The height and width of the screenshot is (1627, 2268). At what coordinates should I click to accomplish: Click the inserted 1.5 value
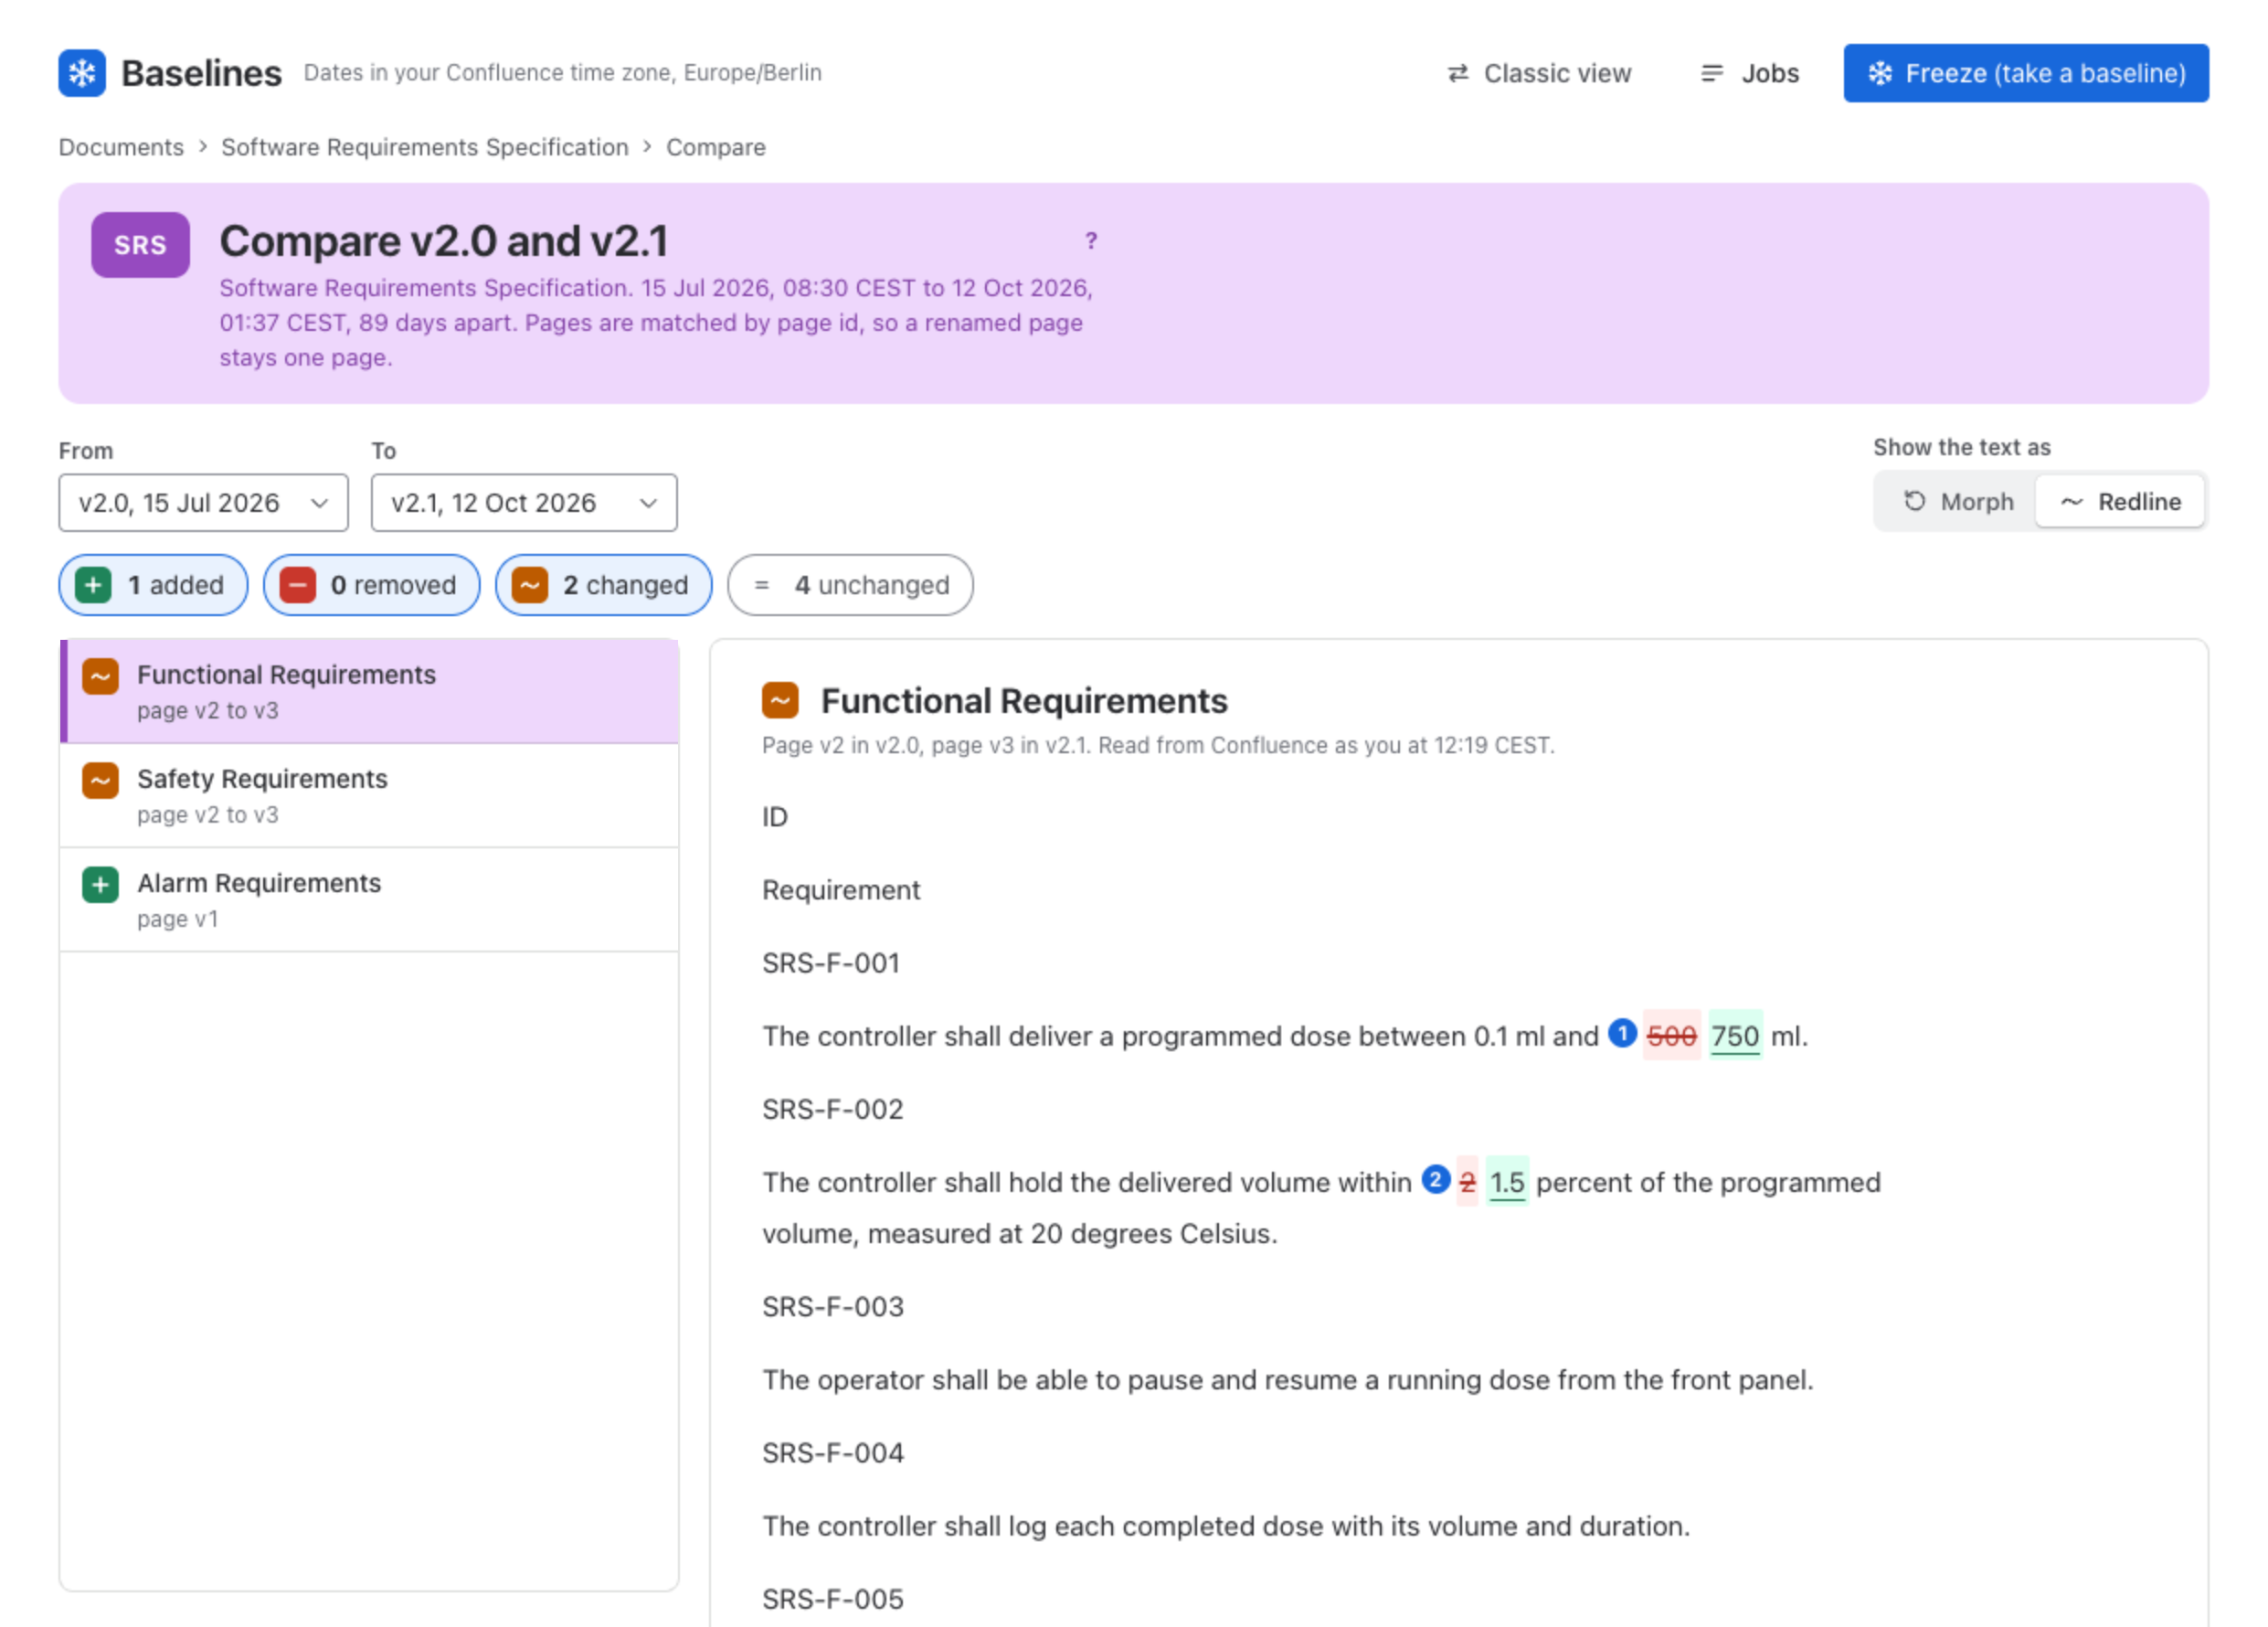coord(1507,1182)
